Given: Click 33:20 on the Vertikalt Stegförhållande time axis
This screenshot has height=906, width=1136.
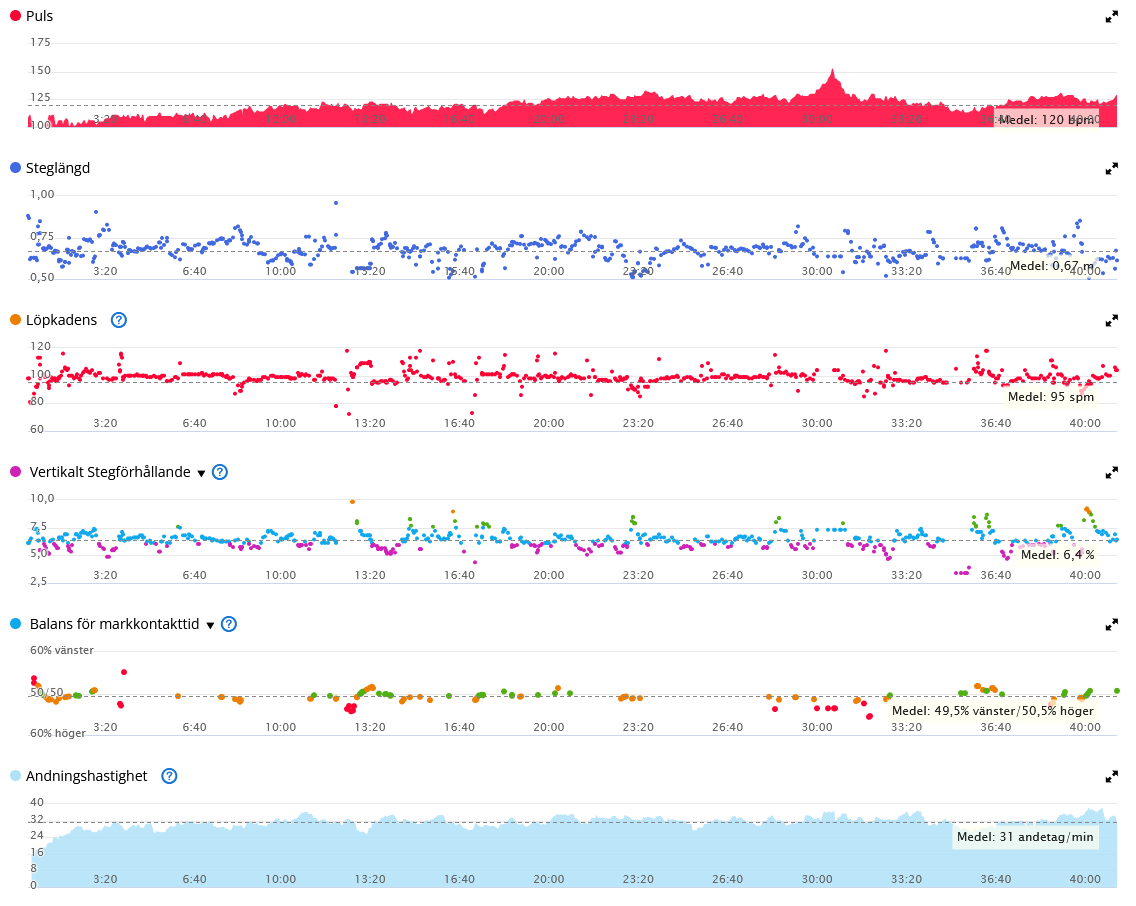Looking at the screenshot, I should point(906,575).
